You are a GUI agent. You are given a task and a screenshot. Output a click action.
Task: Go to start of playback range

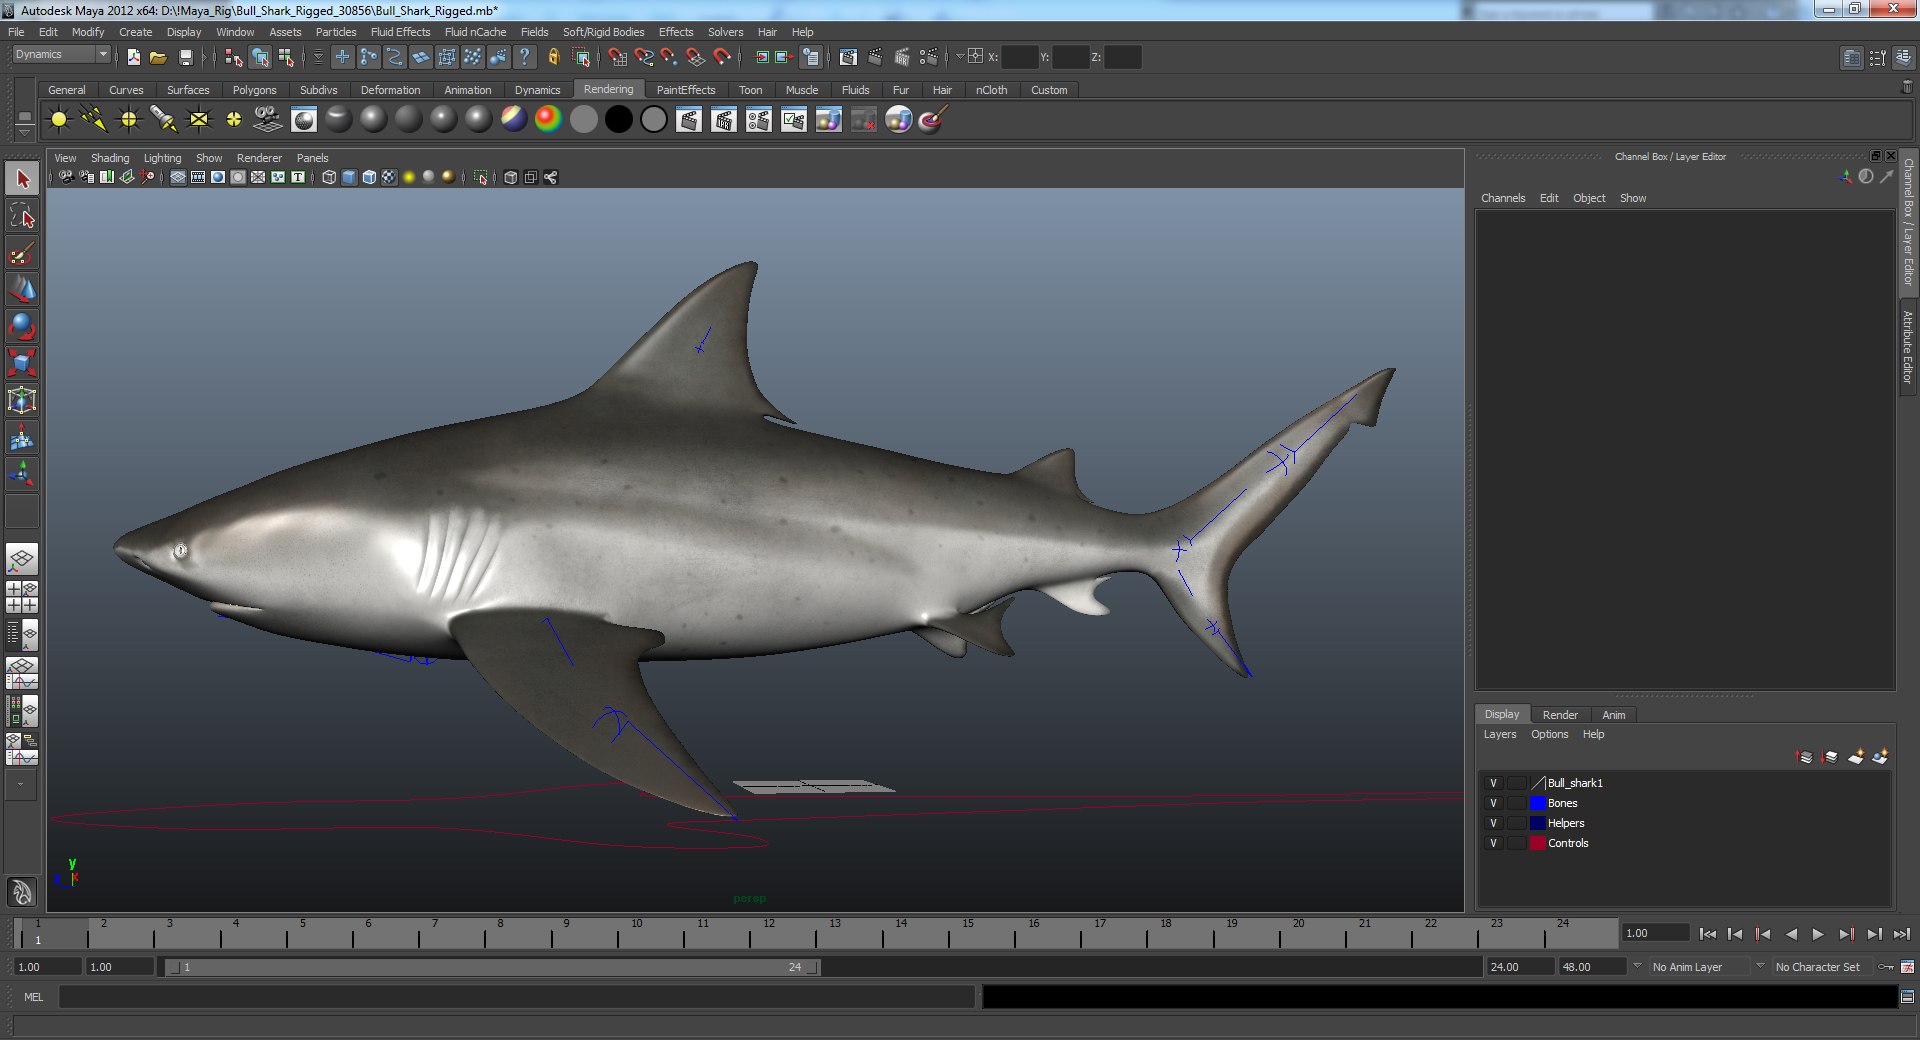[x=1707, y=934]
